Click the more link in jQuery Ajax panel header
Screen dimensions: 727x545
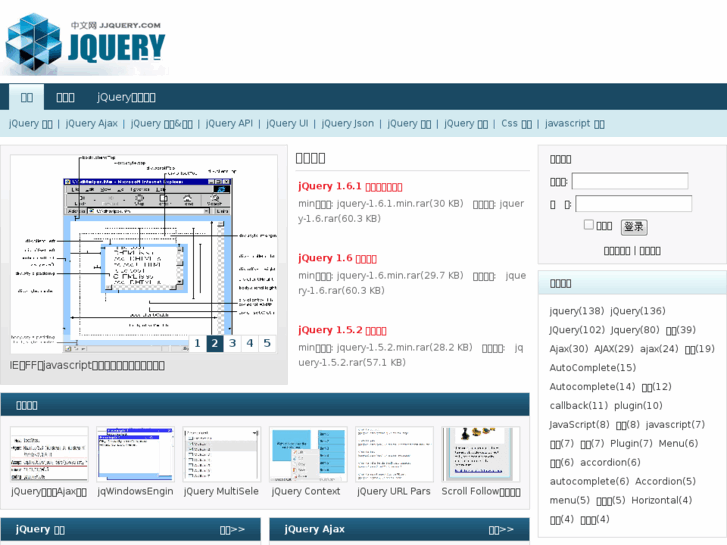[501, 529]
